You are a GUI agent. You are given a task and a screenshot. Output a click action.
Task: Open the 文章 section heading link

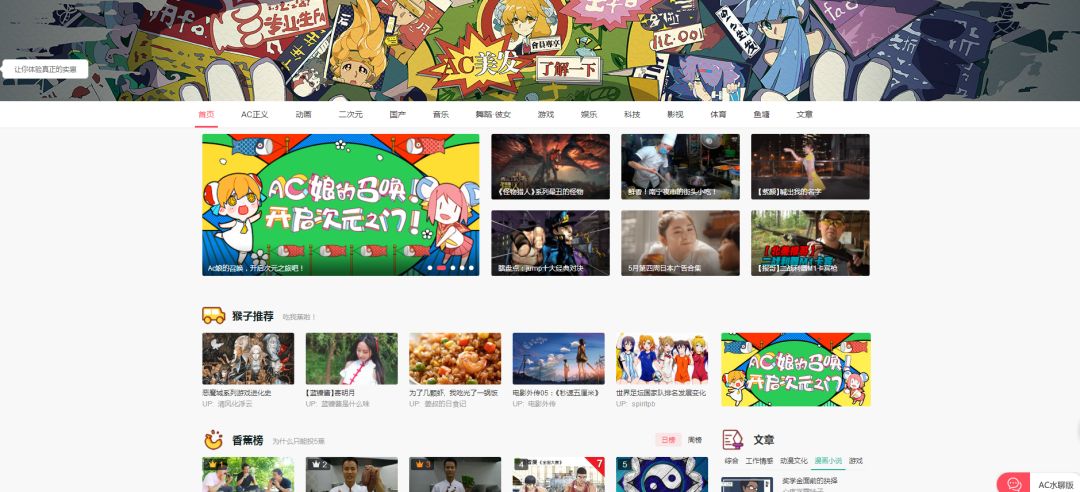tap(763, 440)
